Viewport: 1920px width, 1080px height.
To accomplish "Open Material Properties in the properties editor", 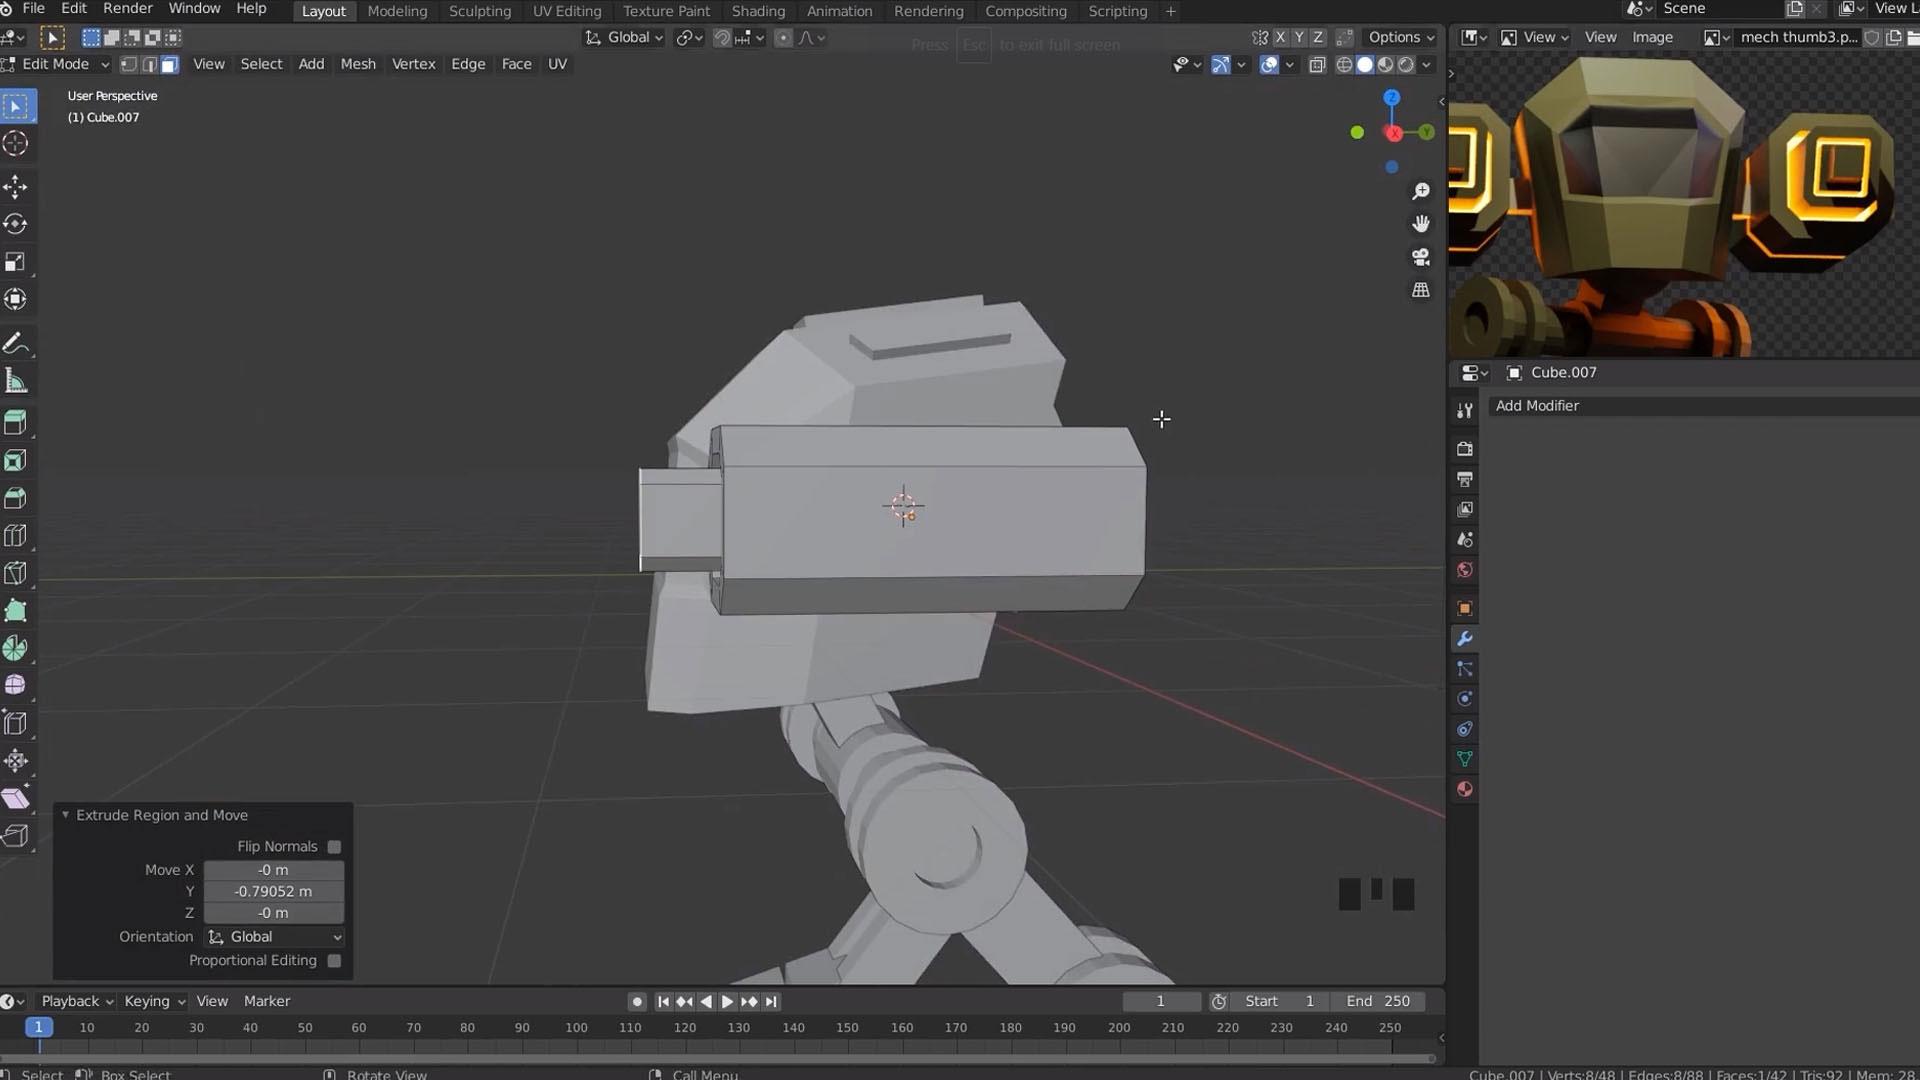I will [1464, 789].
